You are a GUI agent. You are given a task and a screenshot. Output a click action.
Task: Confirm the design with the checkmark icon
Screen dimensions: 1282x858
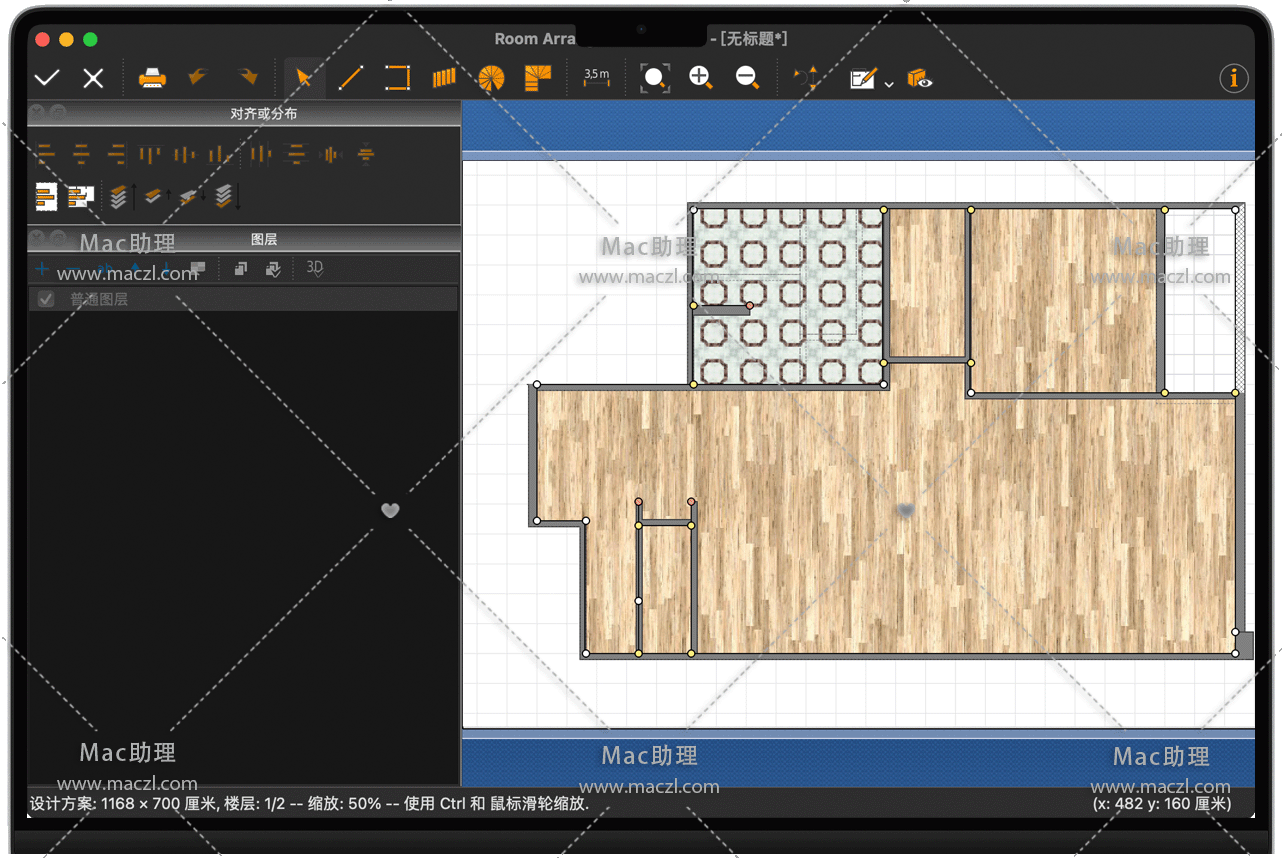click(46, 78)
